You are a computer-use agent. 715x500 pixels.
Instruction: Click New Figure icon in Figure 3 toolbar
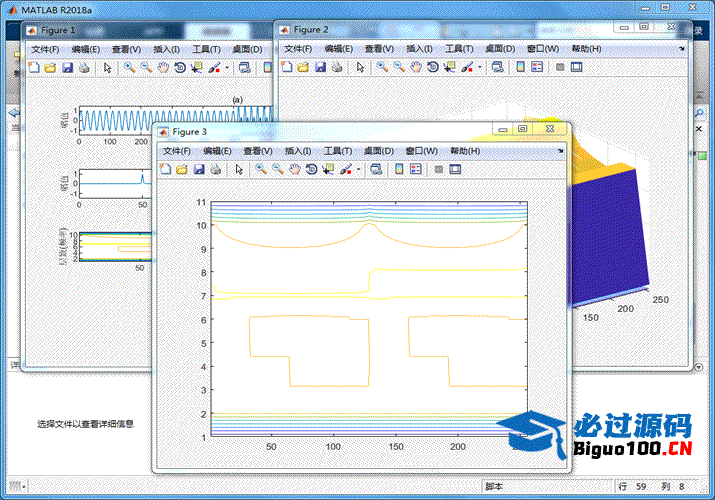click(x=166, y=170)
